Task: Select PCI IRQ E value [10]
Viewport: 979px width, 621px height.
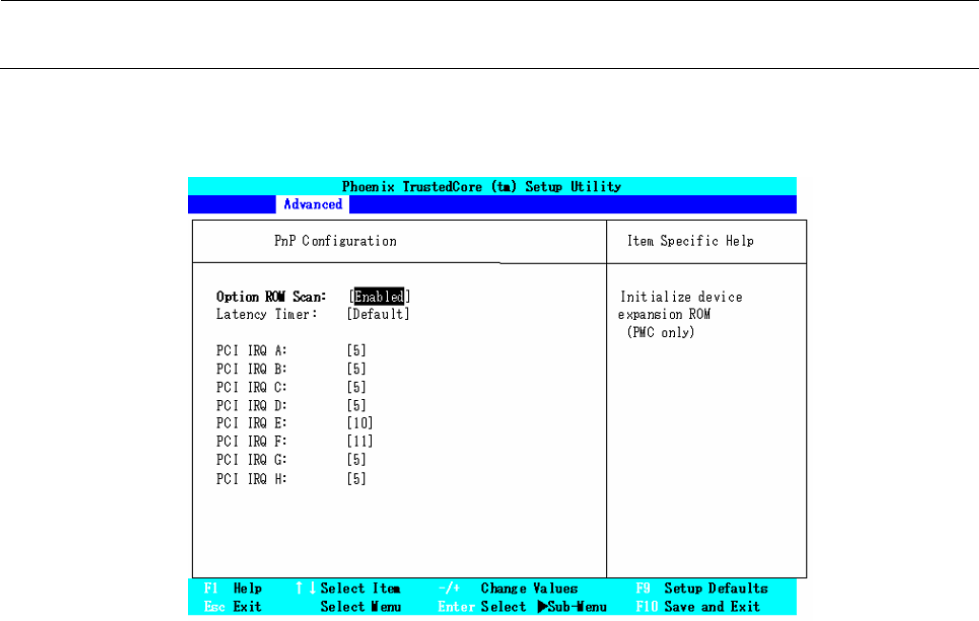Action: pos(360,423)
